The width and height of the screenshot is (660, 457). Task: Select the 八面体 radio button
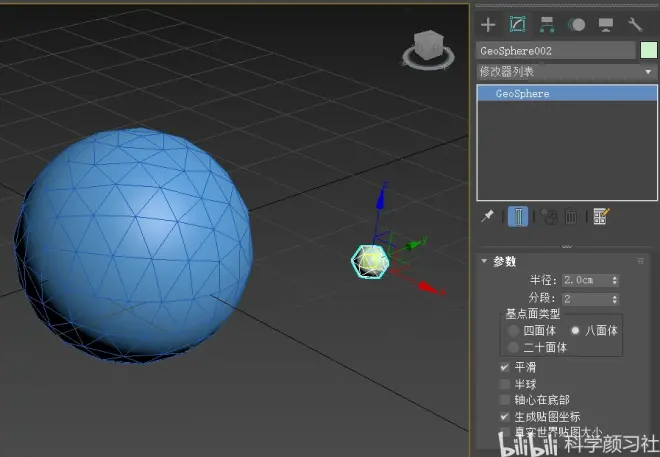(575, 331)
